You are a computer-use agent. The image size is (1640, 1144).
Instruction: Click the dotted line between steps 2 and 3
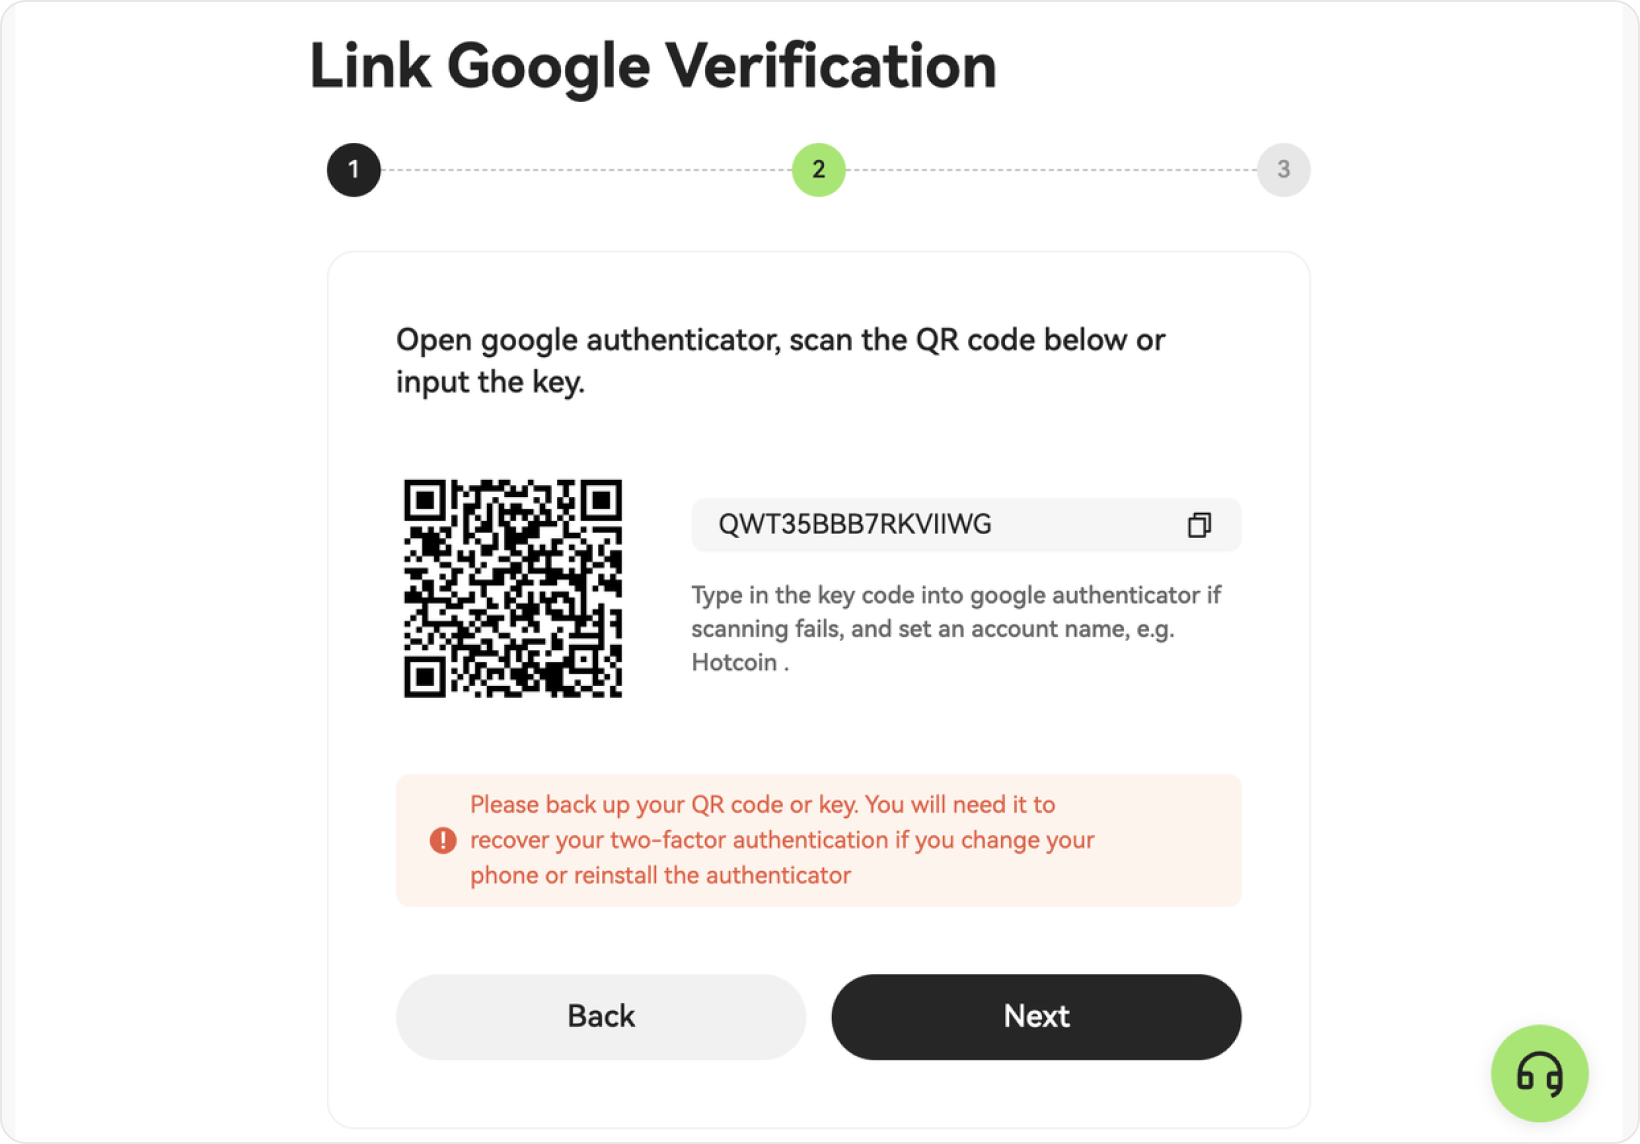point(1051,170)
